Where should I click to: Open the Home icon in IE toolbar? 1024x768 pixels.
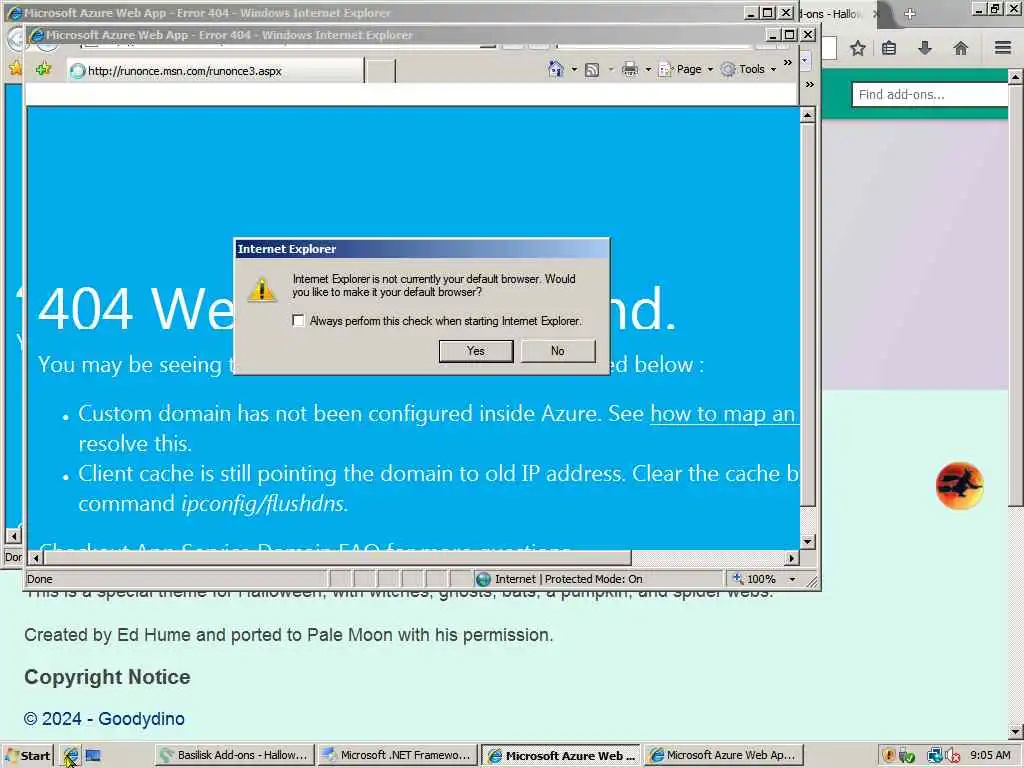point(556,69)
